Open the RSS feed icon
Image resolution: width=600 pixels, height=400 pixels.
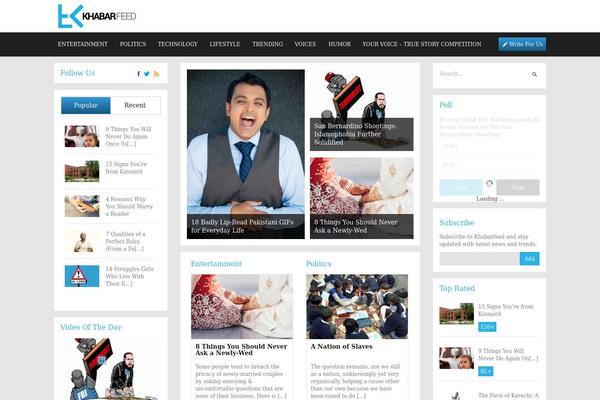tap(156, 74)
